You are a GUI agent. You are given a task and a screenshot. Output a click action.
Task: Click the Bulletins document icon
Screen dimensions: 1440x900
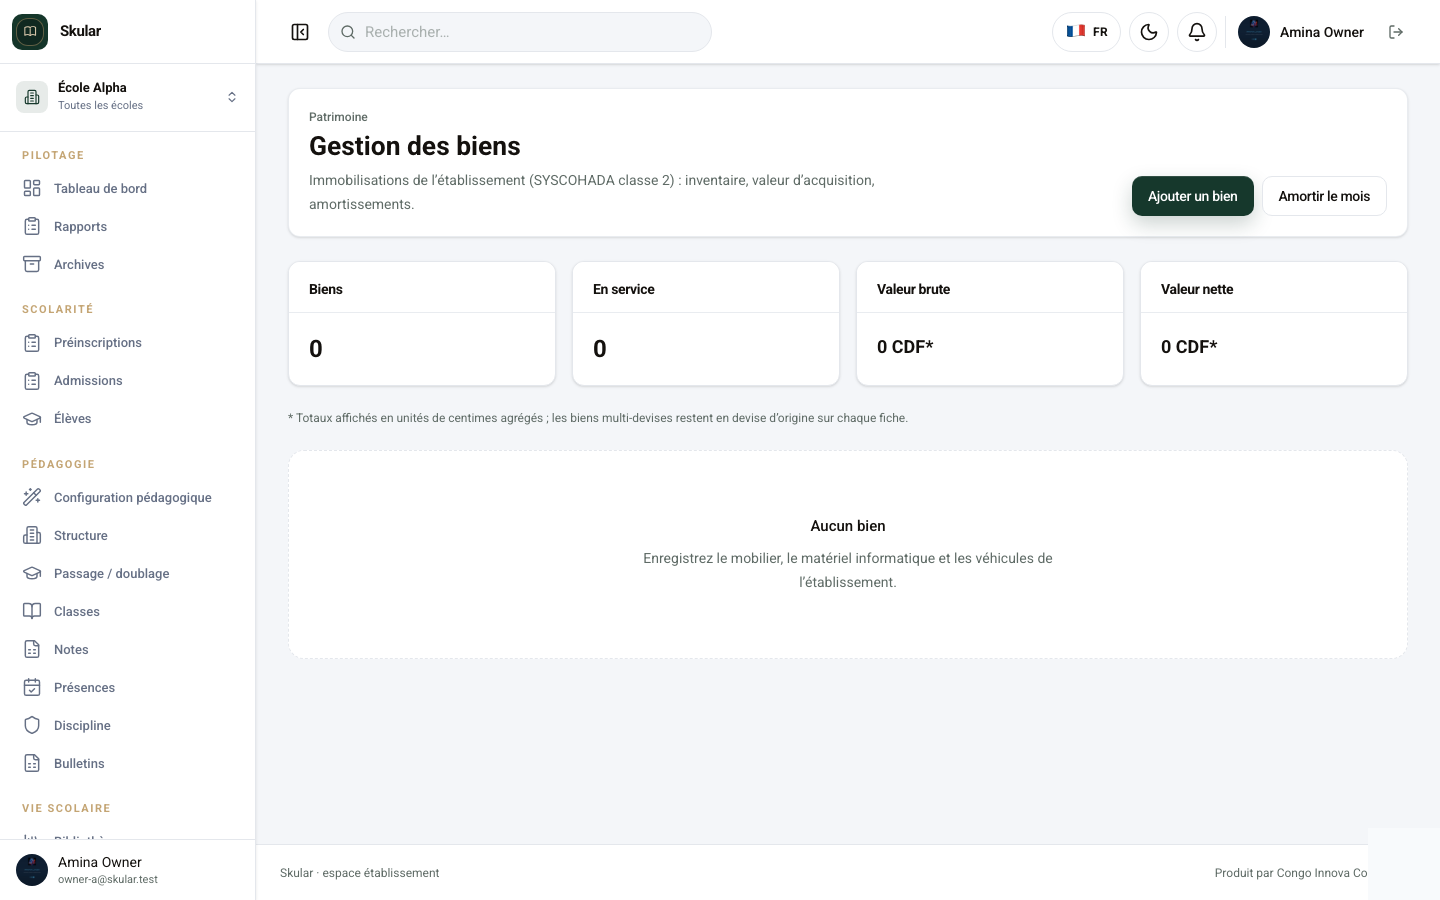pyautogui.click(x=32, y=763)
